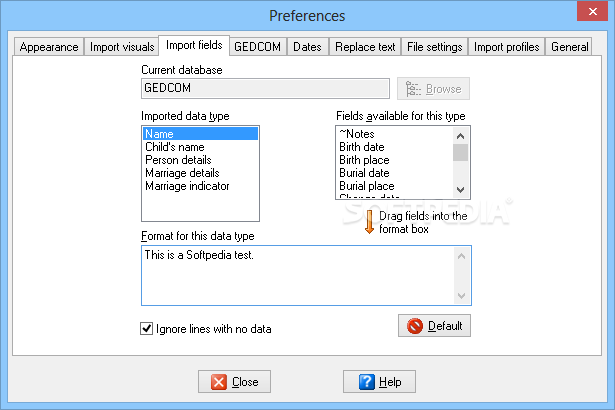Select Person details data type
The width and height of the screenshot is (615, 410).
[200, 160]
